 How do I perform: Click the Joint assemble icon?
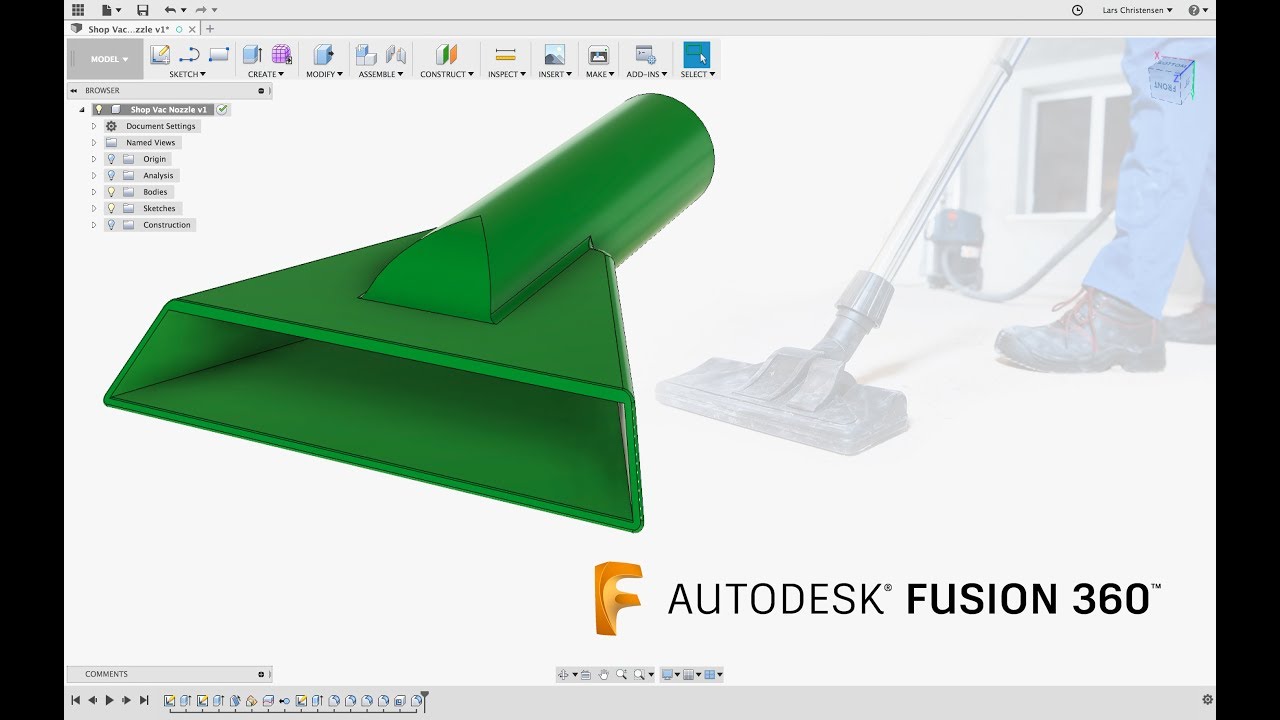396,55
